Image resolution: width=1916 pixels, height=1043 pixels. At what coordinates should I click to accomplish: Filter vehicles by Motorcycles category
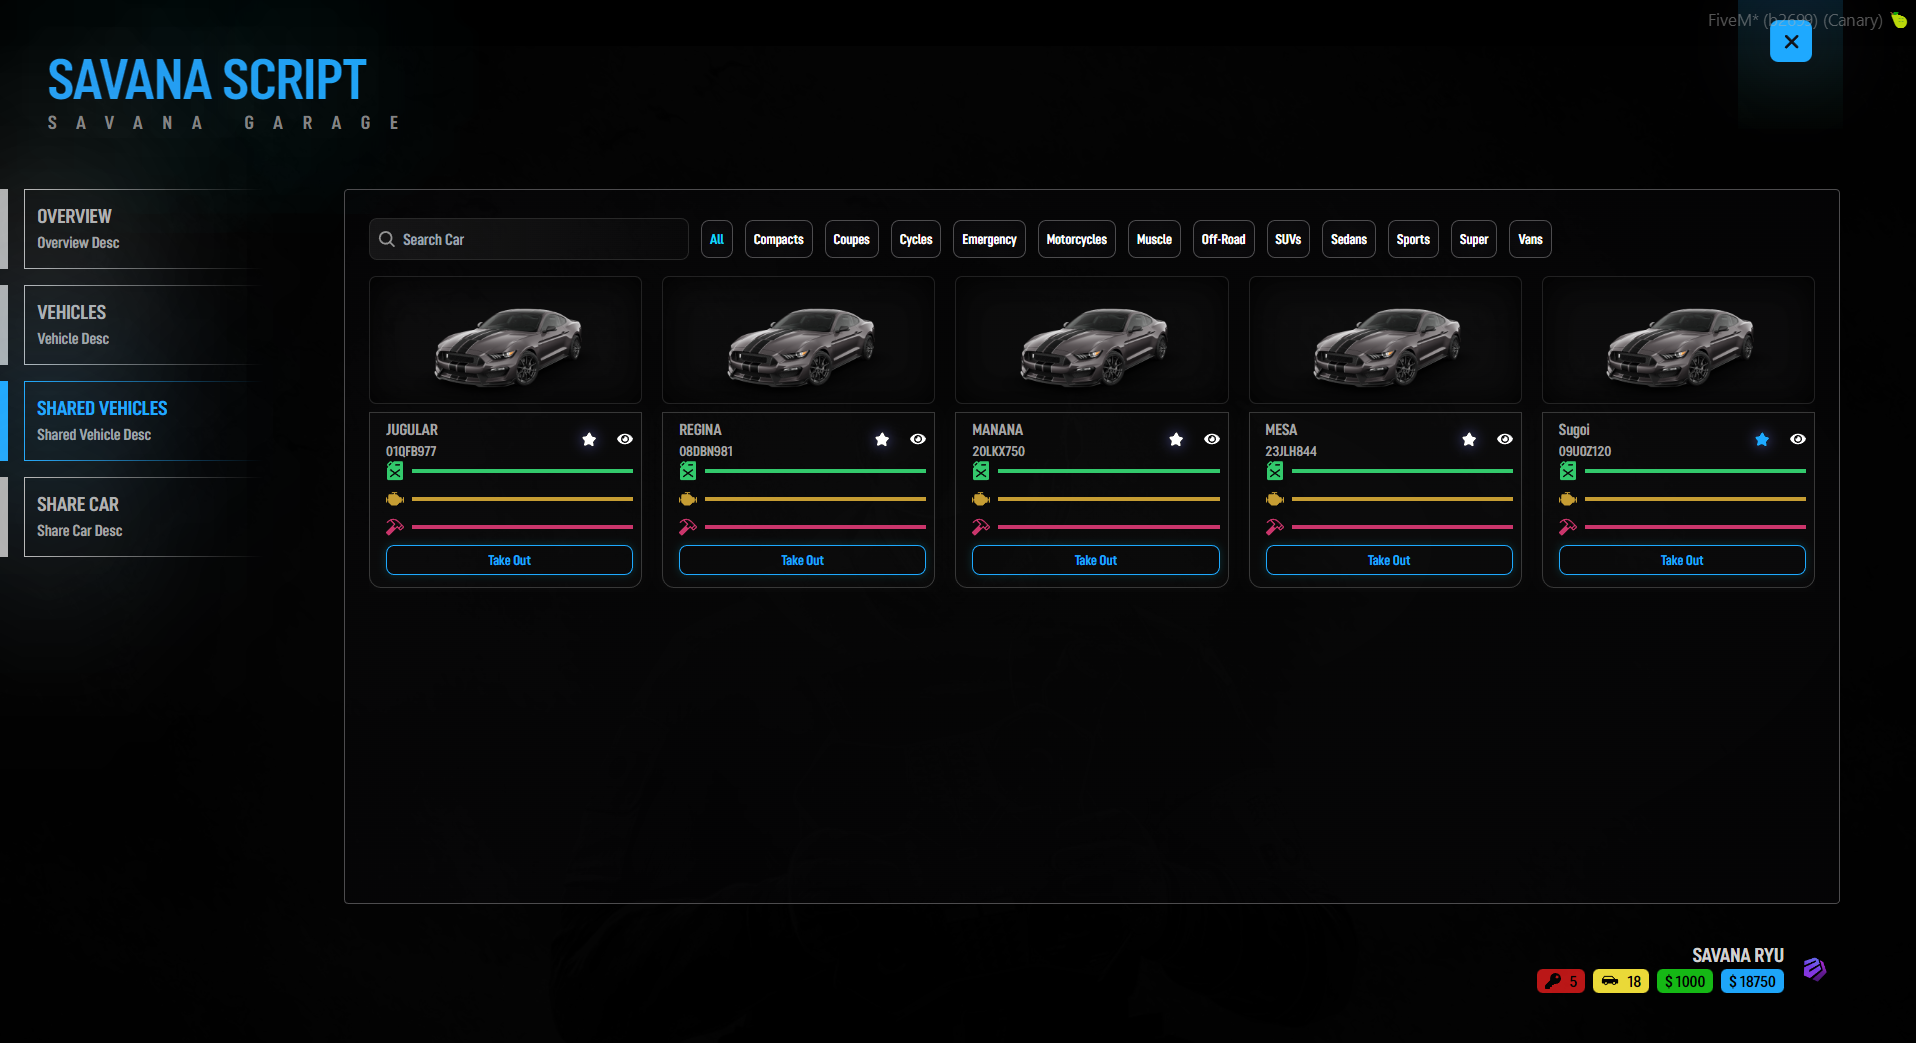[1076, 239]
